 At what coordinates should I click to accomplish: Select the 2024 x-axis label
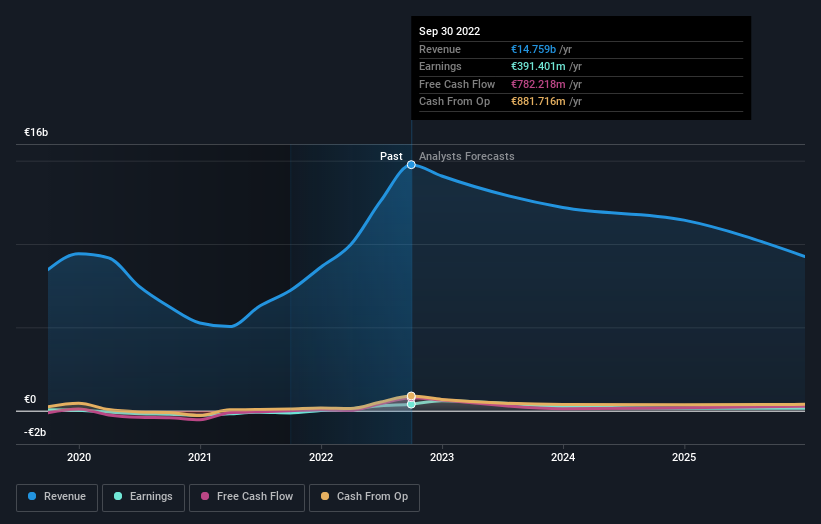[x=563, y=457]
